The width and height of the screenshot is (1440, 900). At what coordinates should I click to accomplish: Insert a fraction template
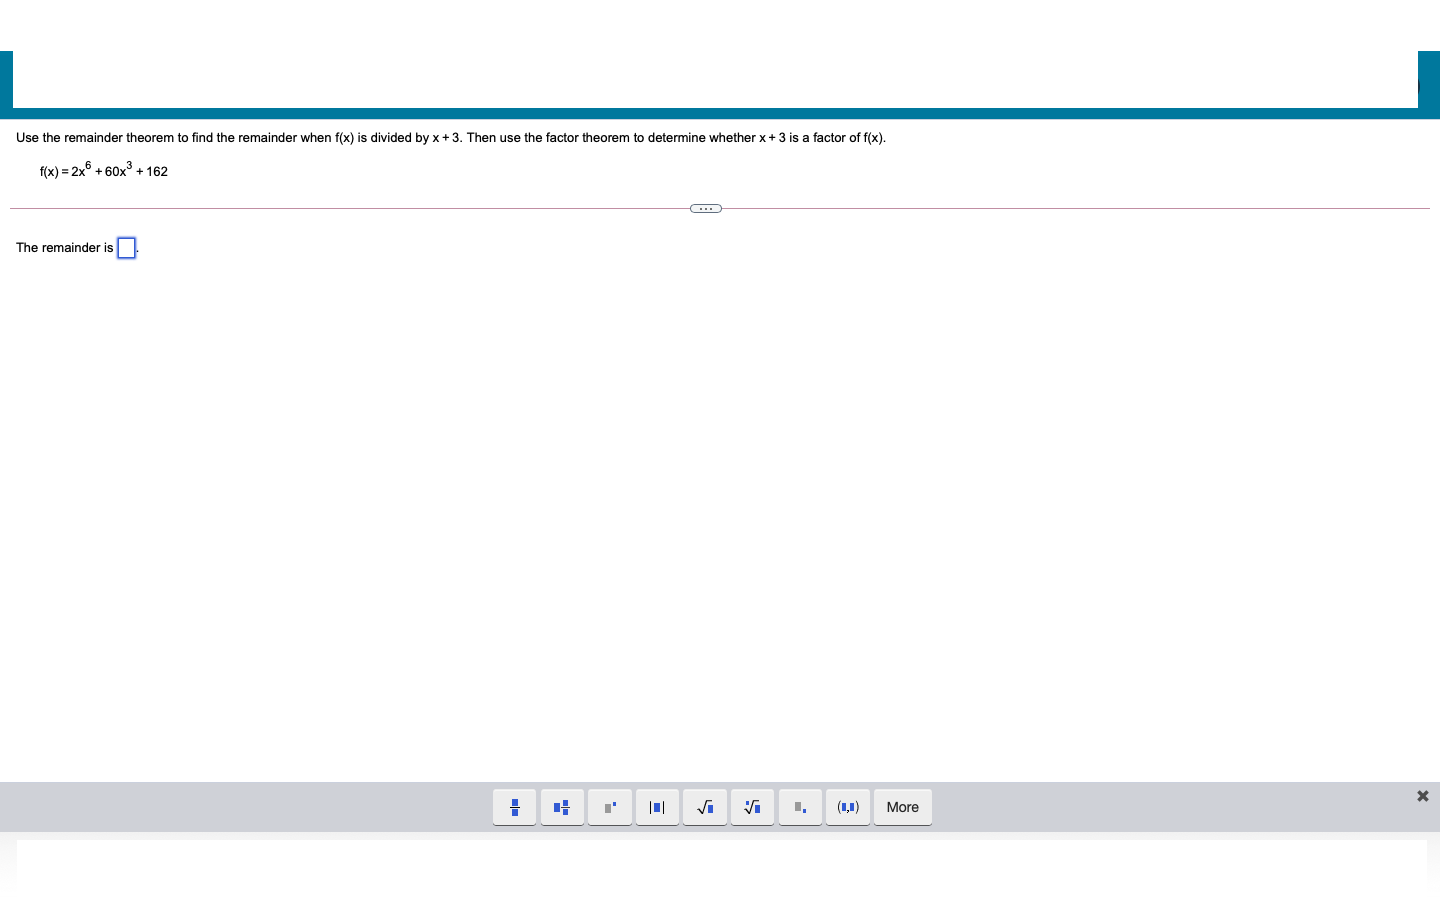514,807
